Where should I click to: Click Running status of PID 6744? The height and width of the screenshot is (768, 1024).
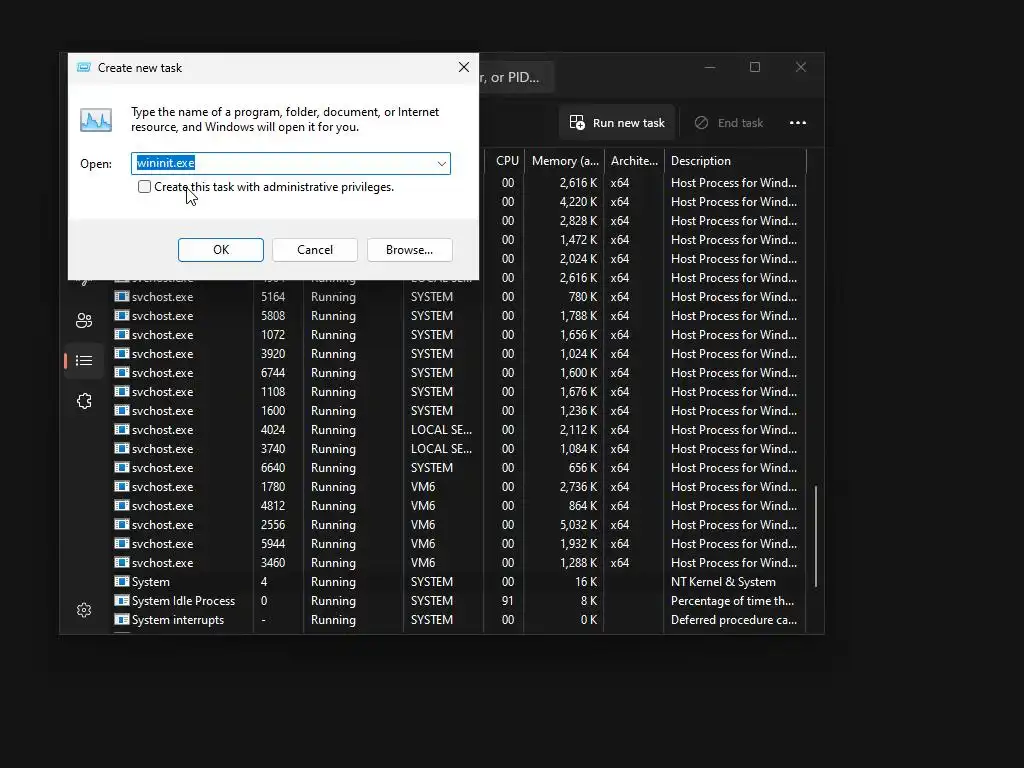coord(333,373)
